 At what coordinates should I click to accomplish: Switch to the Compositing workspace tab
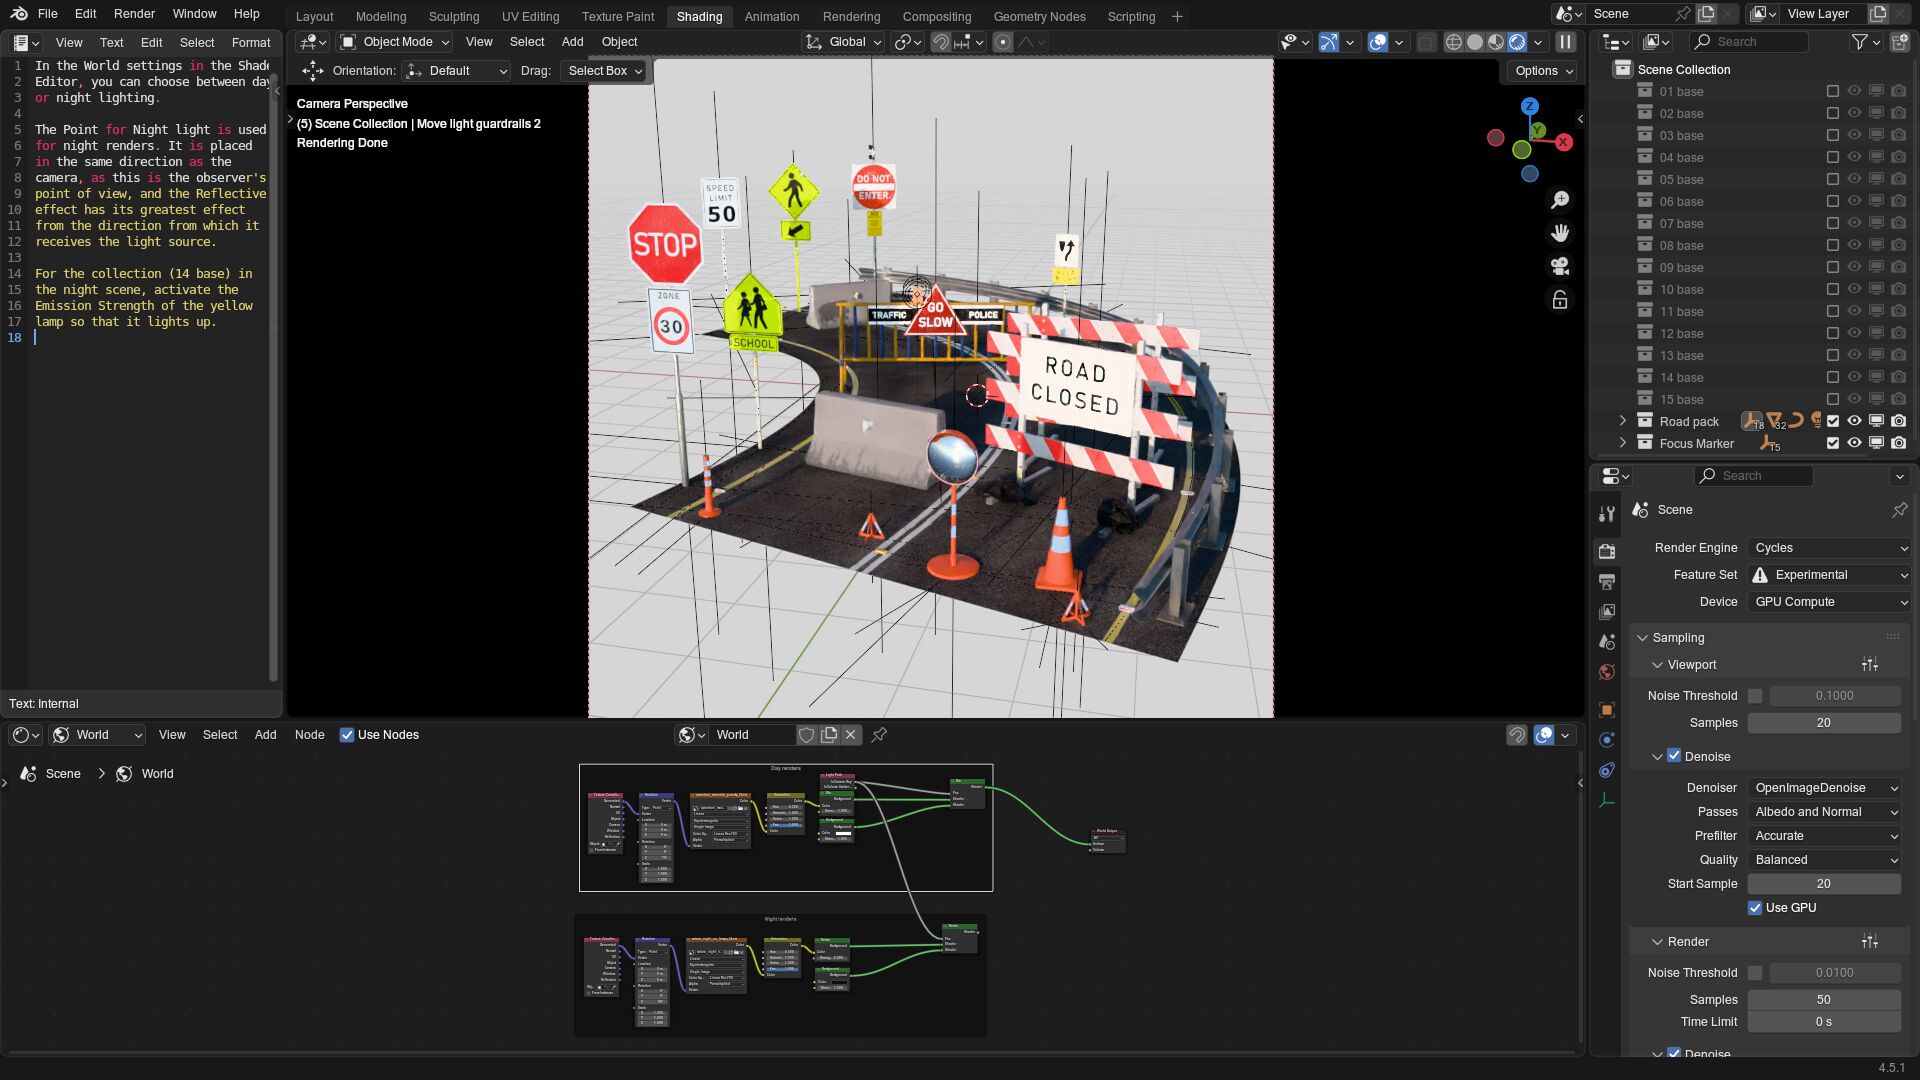(x=936, y=16)
